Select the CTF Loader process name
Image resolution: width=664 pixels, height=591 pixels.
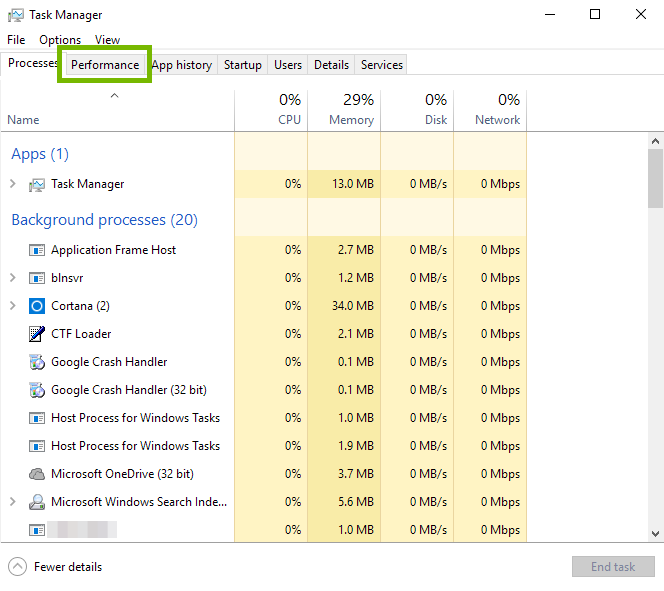(81, 334)
